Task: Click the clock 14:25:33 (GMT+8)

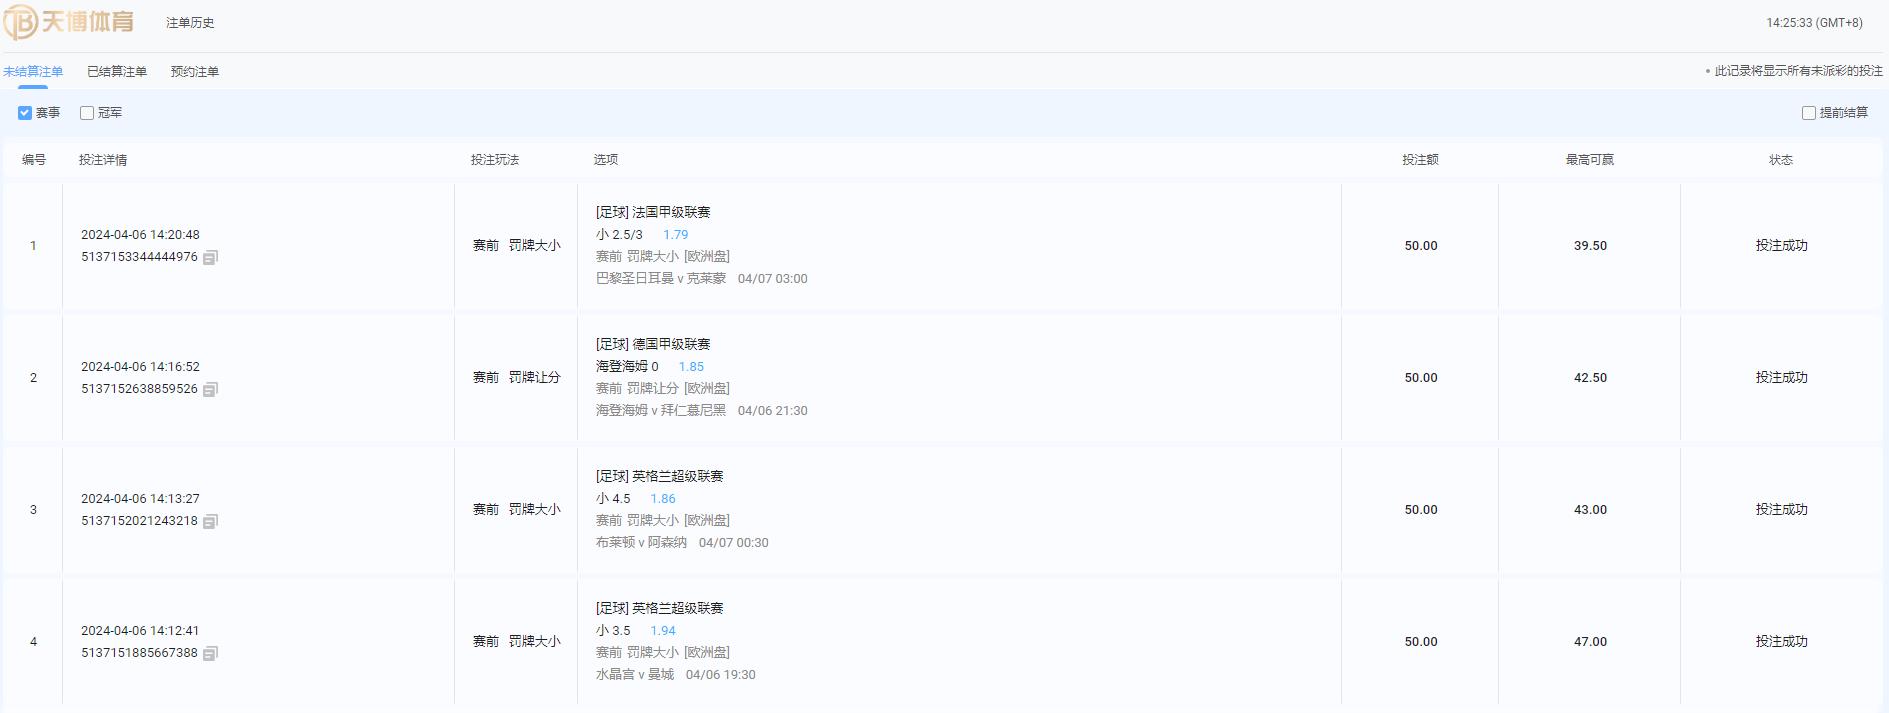Action: 1814,23
